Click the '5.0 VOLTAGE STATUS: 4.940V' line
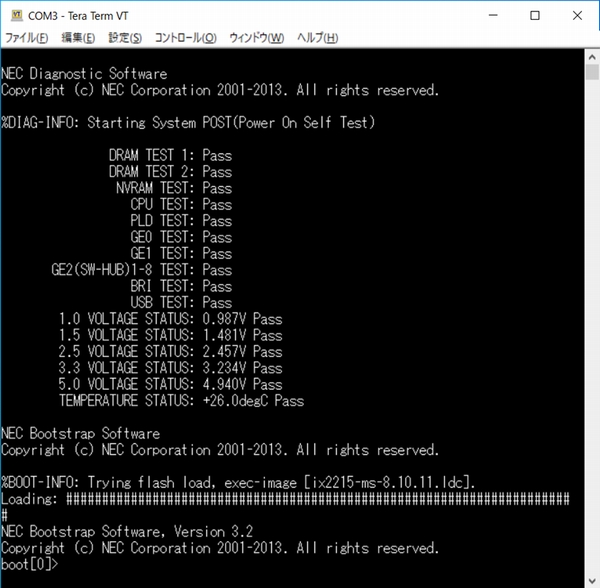 pyautogui.click(x=171, y=384)
